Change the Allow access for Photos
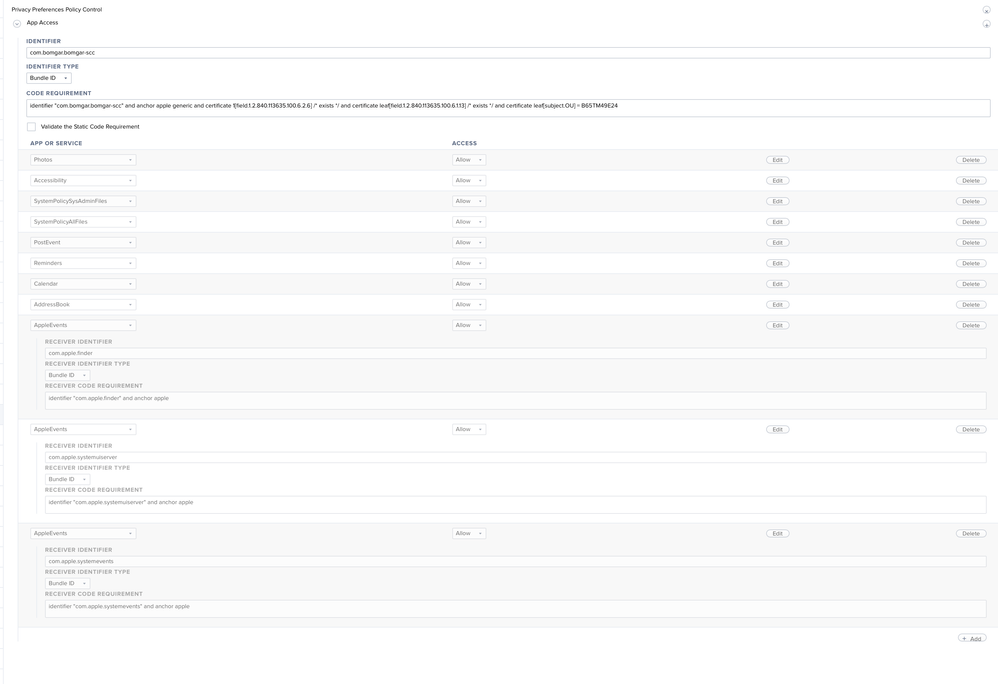This screenshot has height=684, width=998. click(x=469, y=160)
